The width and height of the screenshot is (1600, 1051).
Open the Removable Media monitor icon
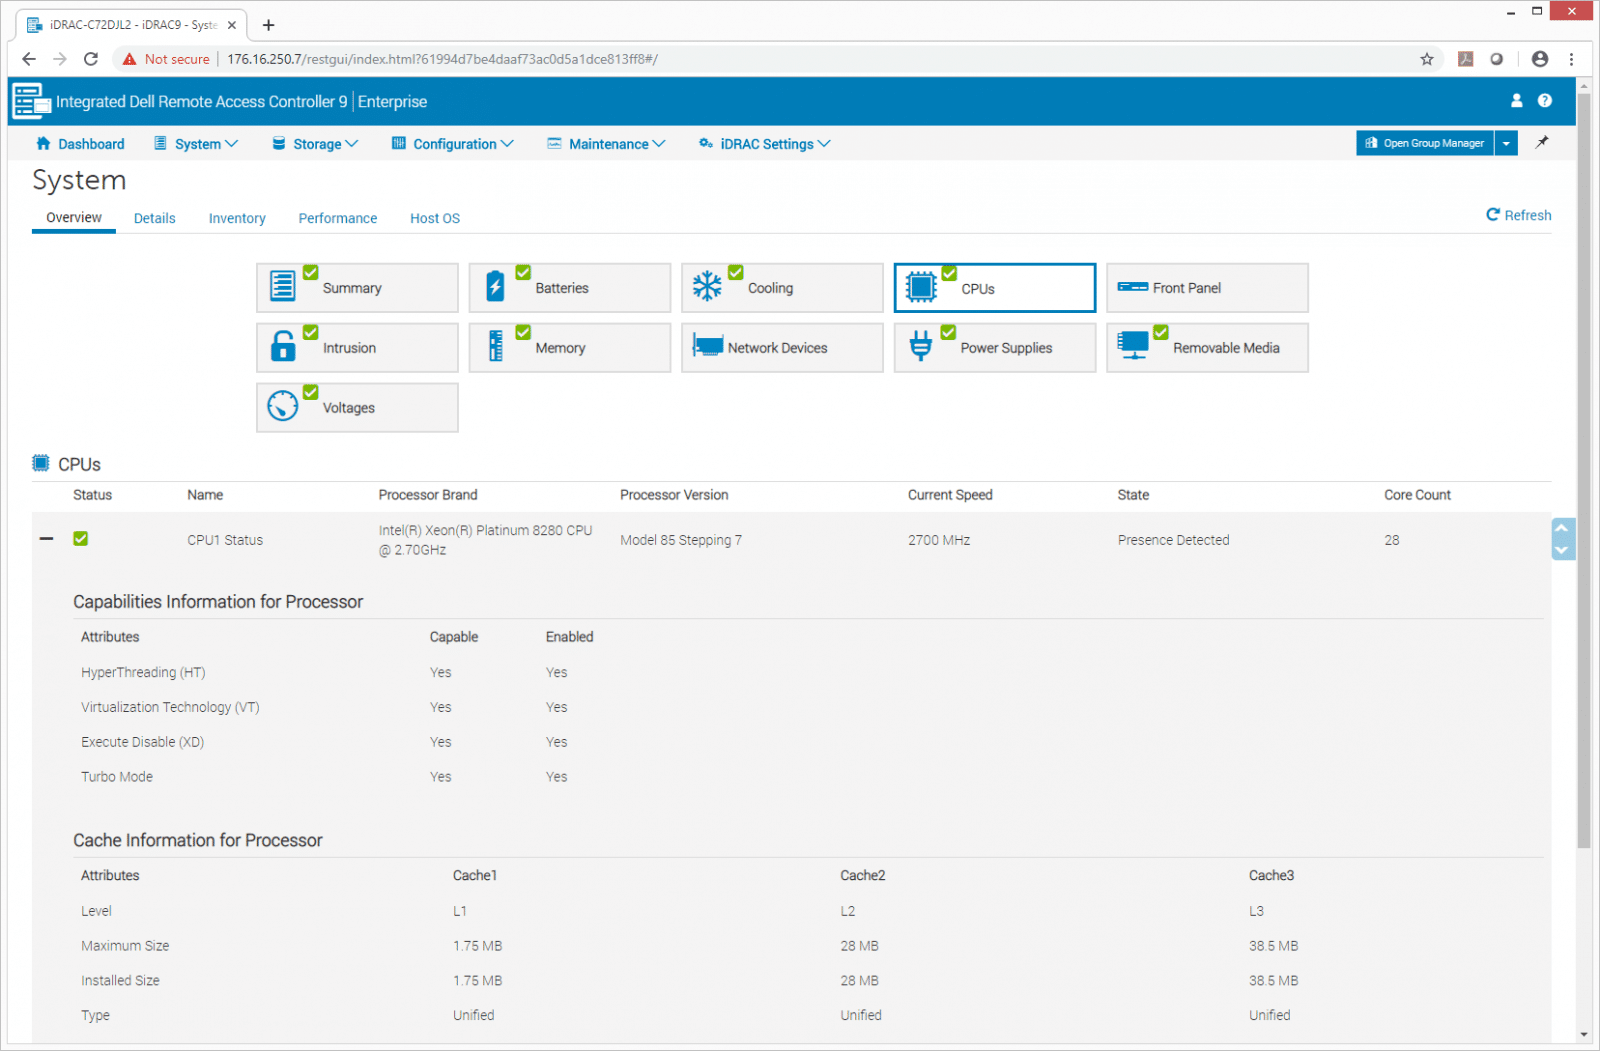pyautogui.click(x=1133, y=346)
